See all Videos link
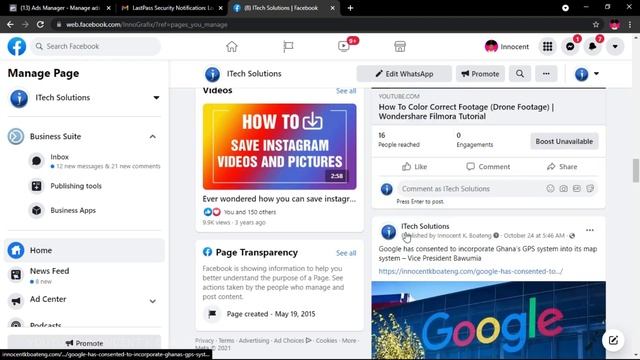Viewport: 640px width, 360px height. click(346, 91)
